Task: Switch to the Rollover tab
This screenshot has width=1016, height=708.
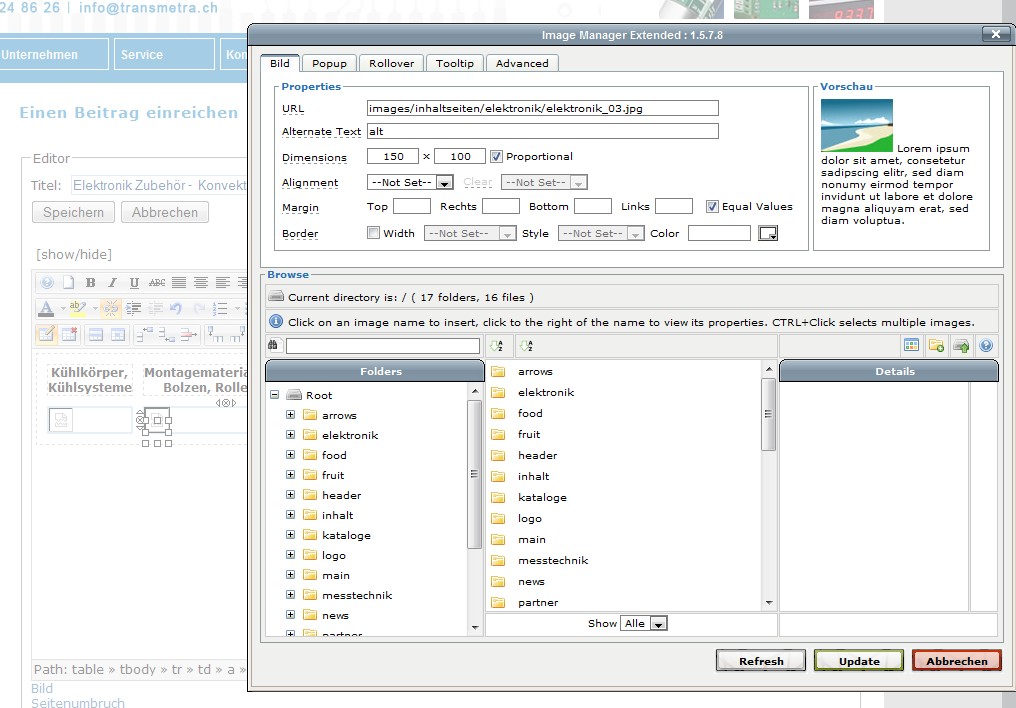Action: click(391, 63)
